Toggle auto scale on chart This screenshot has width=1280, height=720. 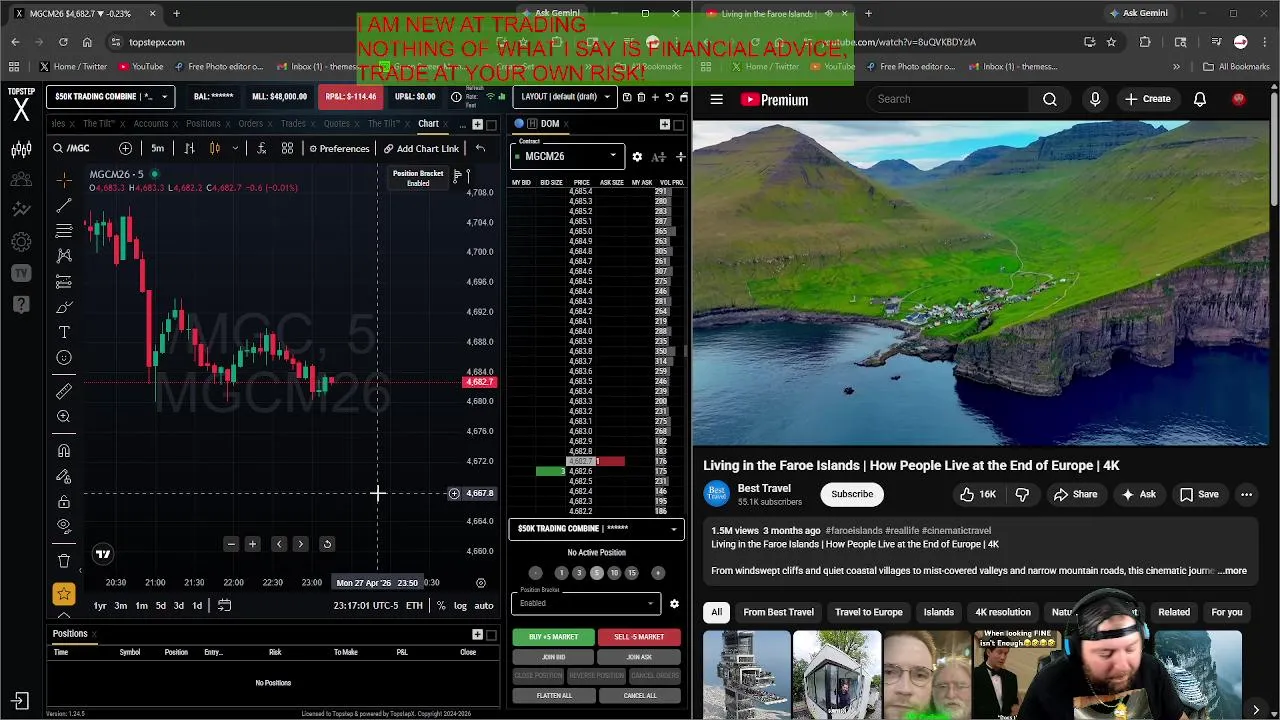484,606
